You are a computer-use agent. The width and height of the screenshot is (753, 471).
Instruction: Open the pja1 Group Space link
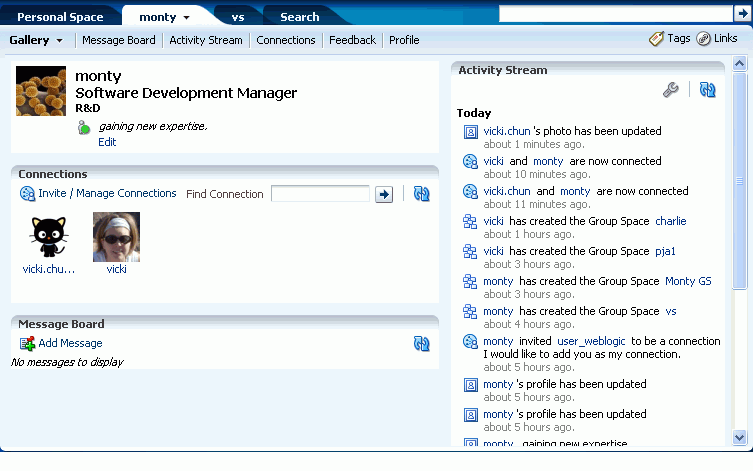pyautogui.click(x=665, y=251)
